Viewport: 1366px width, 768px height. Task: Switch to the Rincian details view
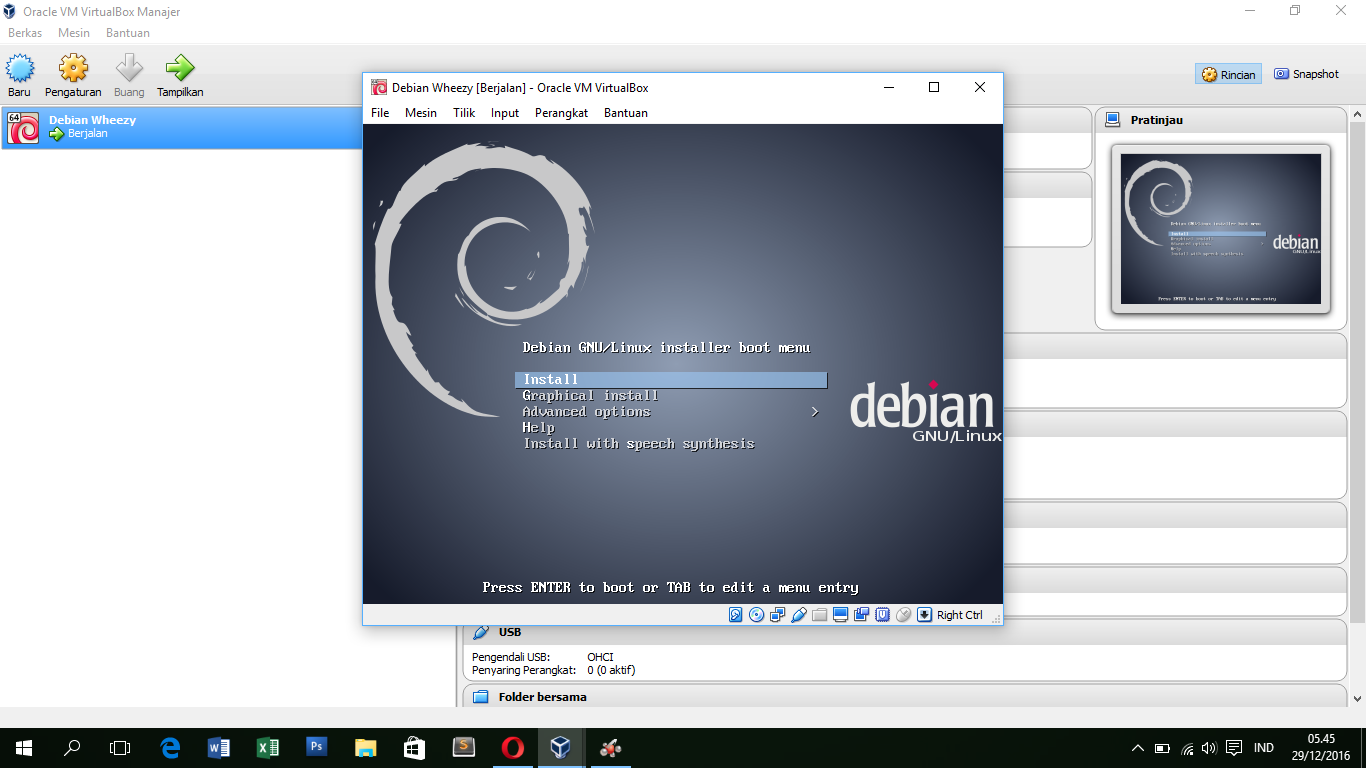pyautogui.click(x=1228, y=74)
